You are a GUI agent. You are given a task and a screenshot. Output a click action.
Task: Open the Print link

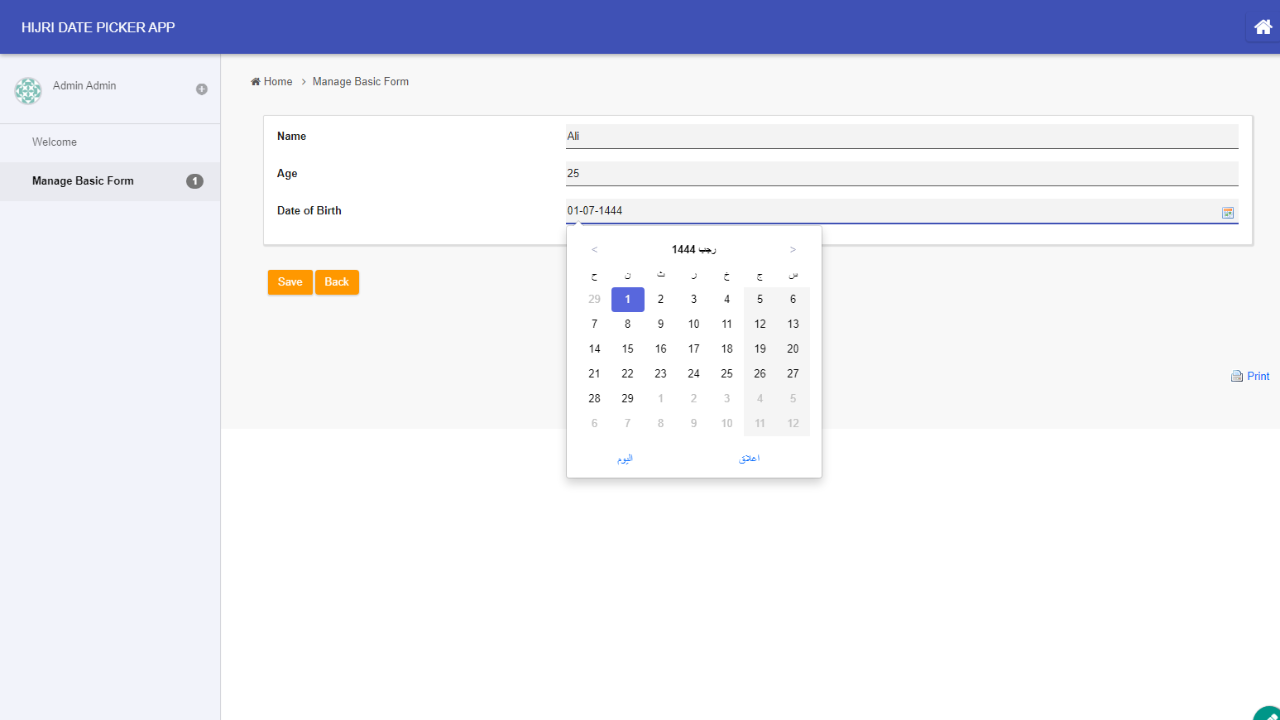click(1256, 375)
